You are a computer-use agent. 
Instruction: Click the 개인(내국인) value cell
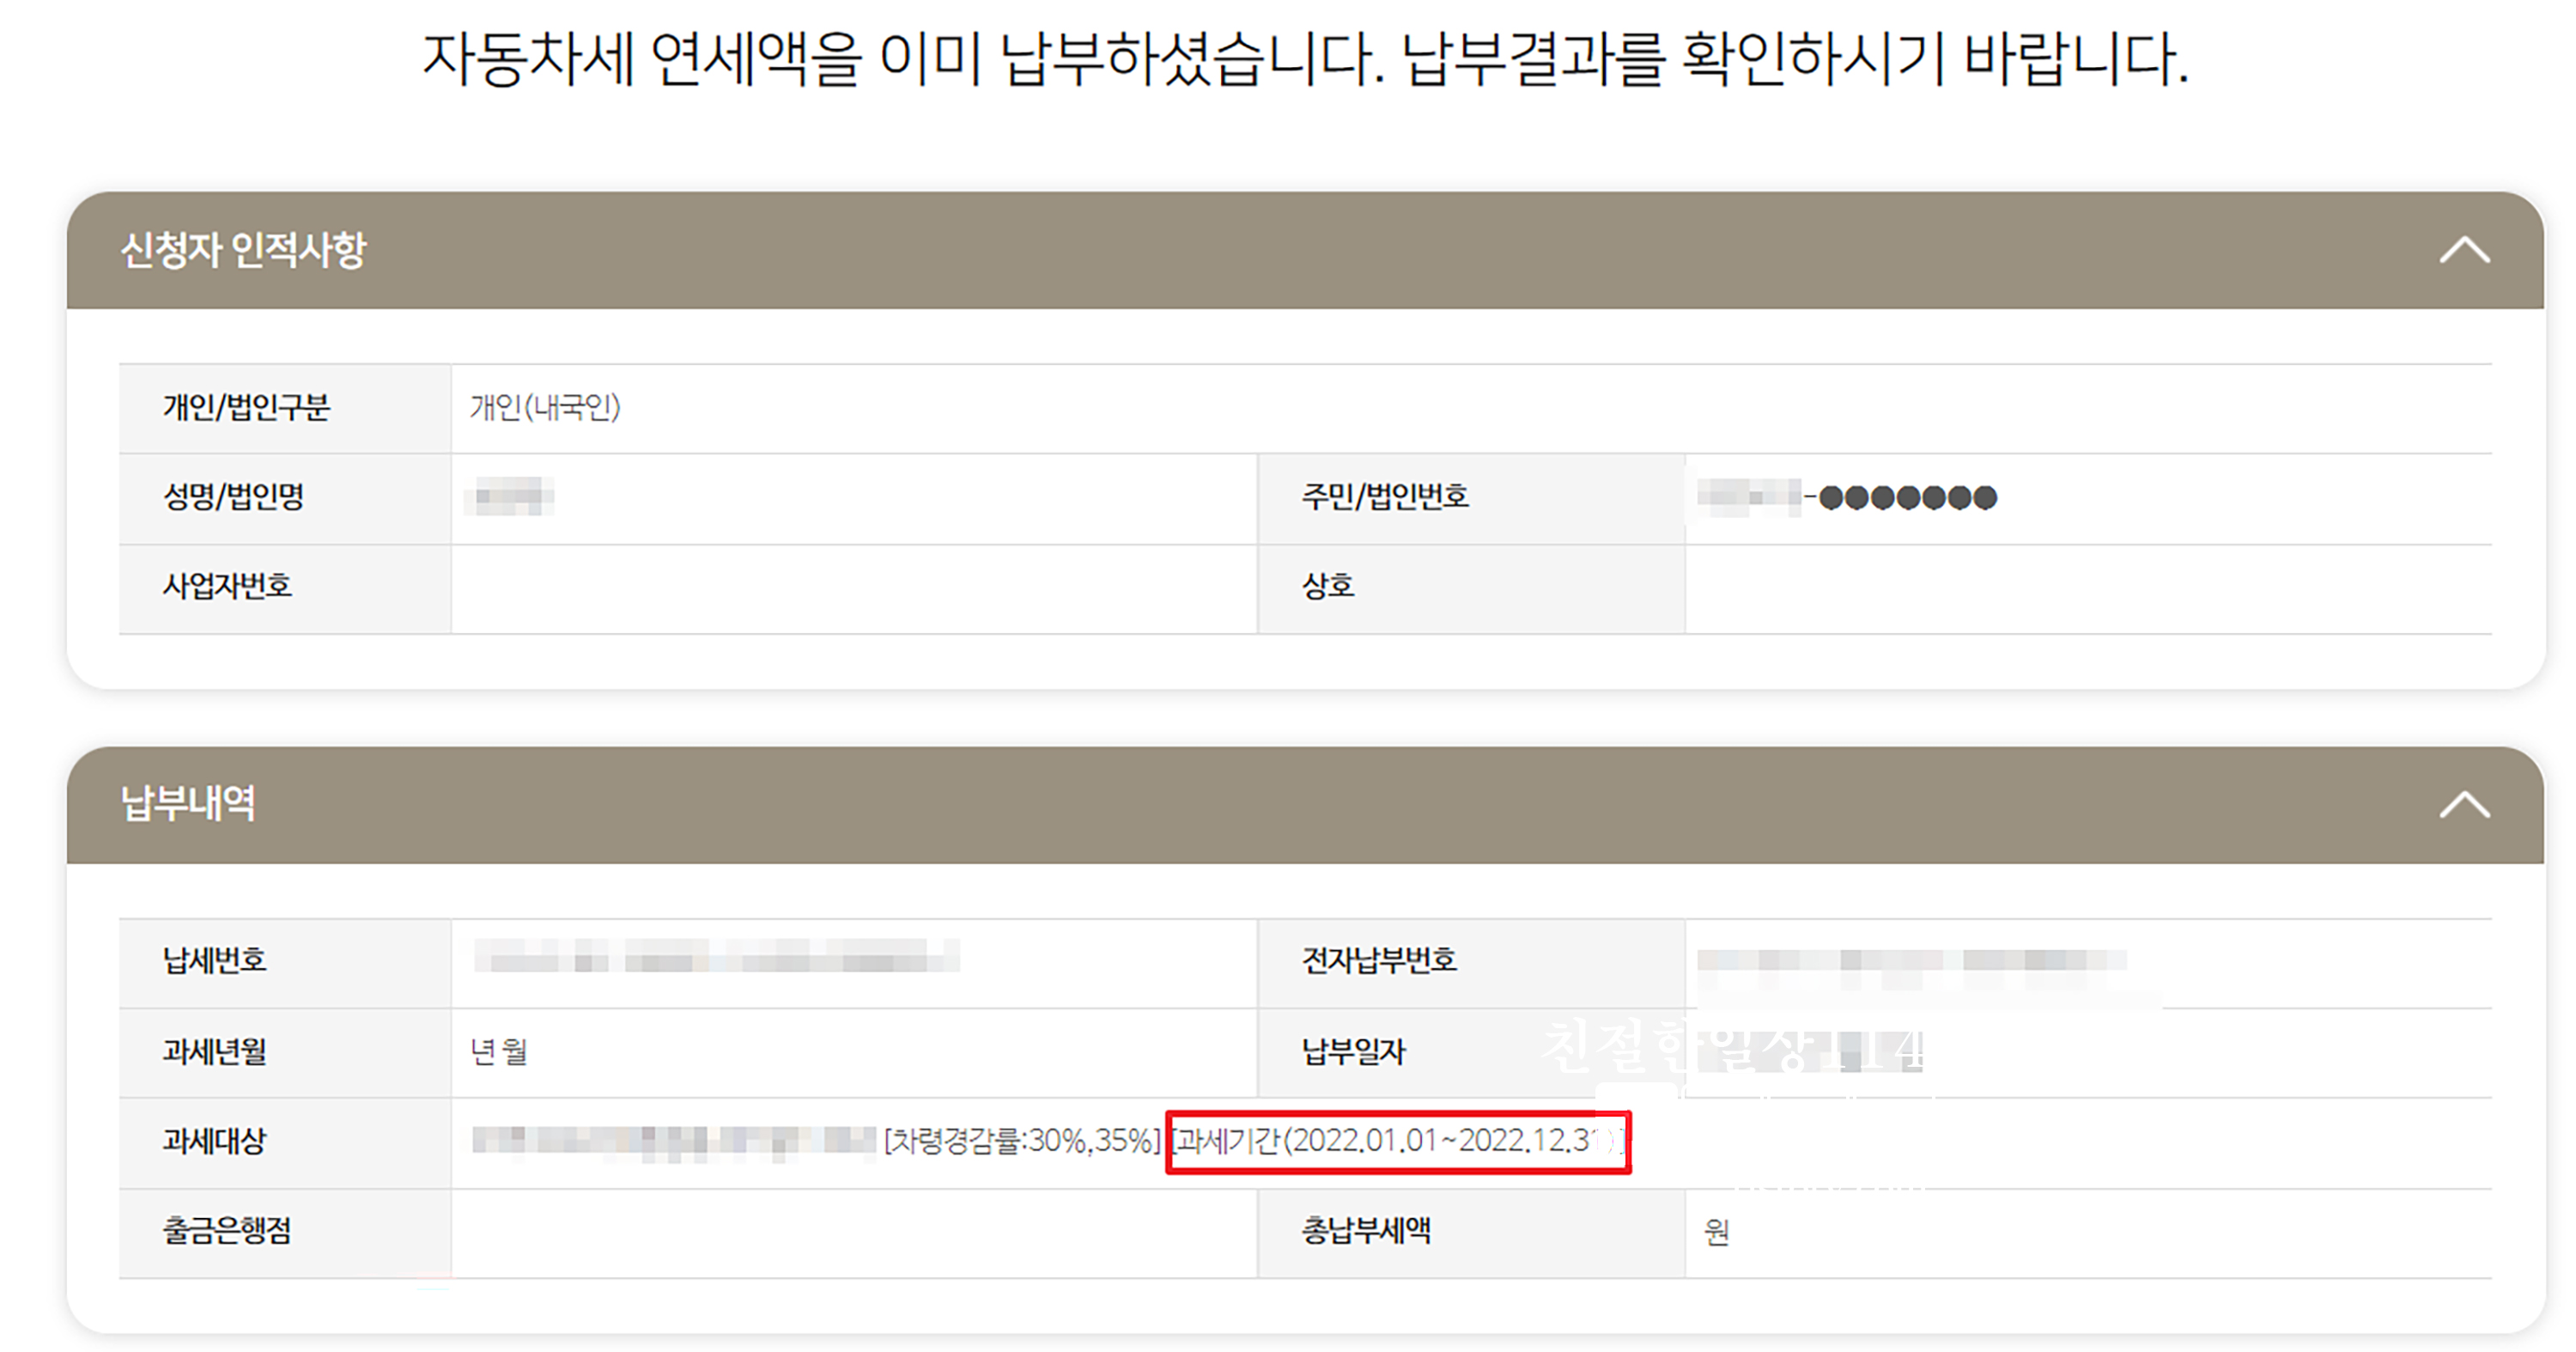(545, 408)
